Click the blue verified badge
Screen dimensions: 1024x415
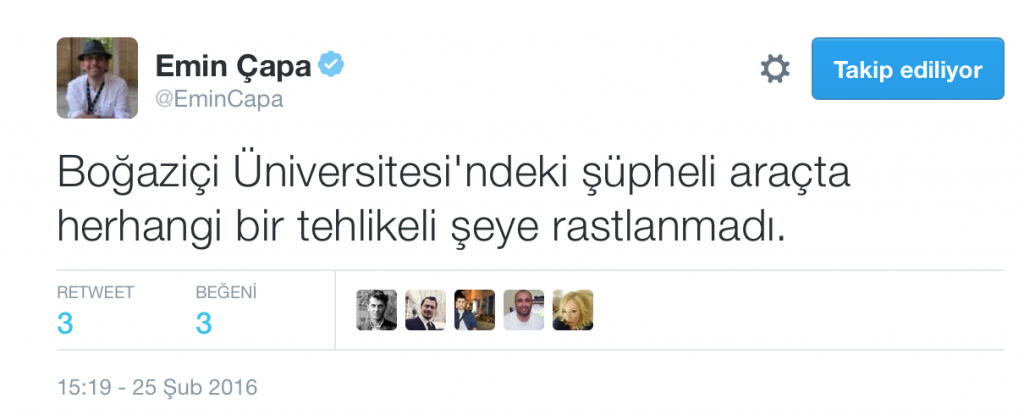point(331,67)
